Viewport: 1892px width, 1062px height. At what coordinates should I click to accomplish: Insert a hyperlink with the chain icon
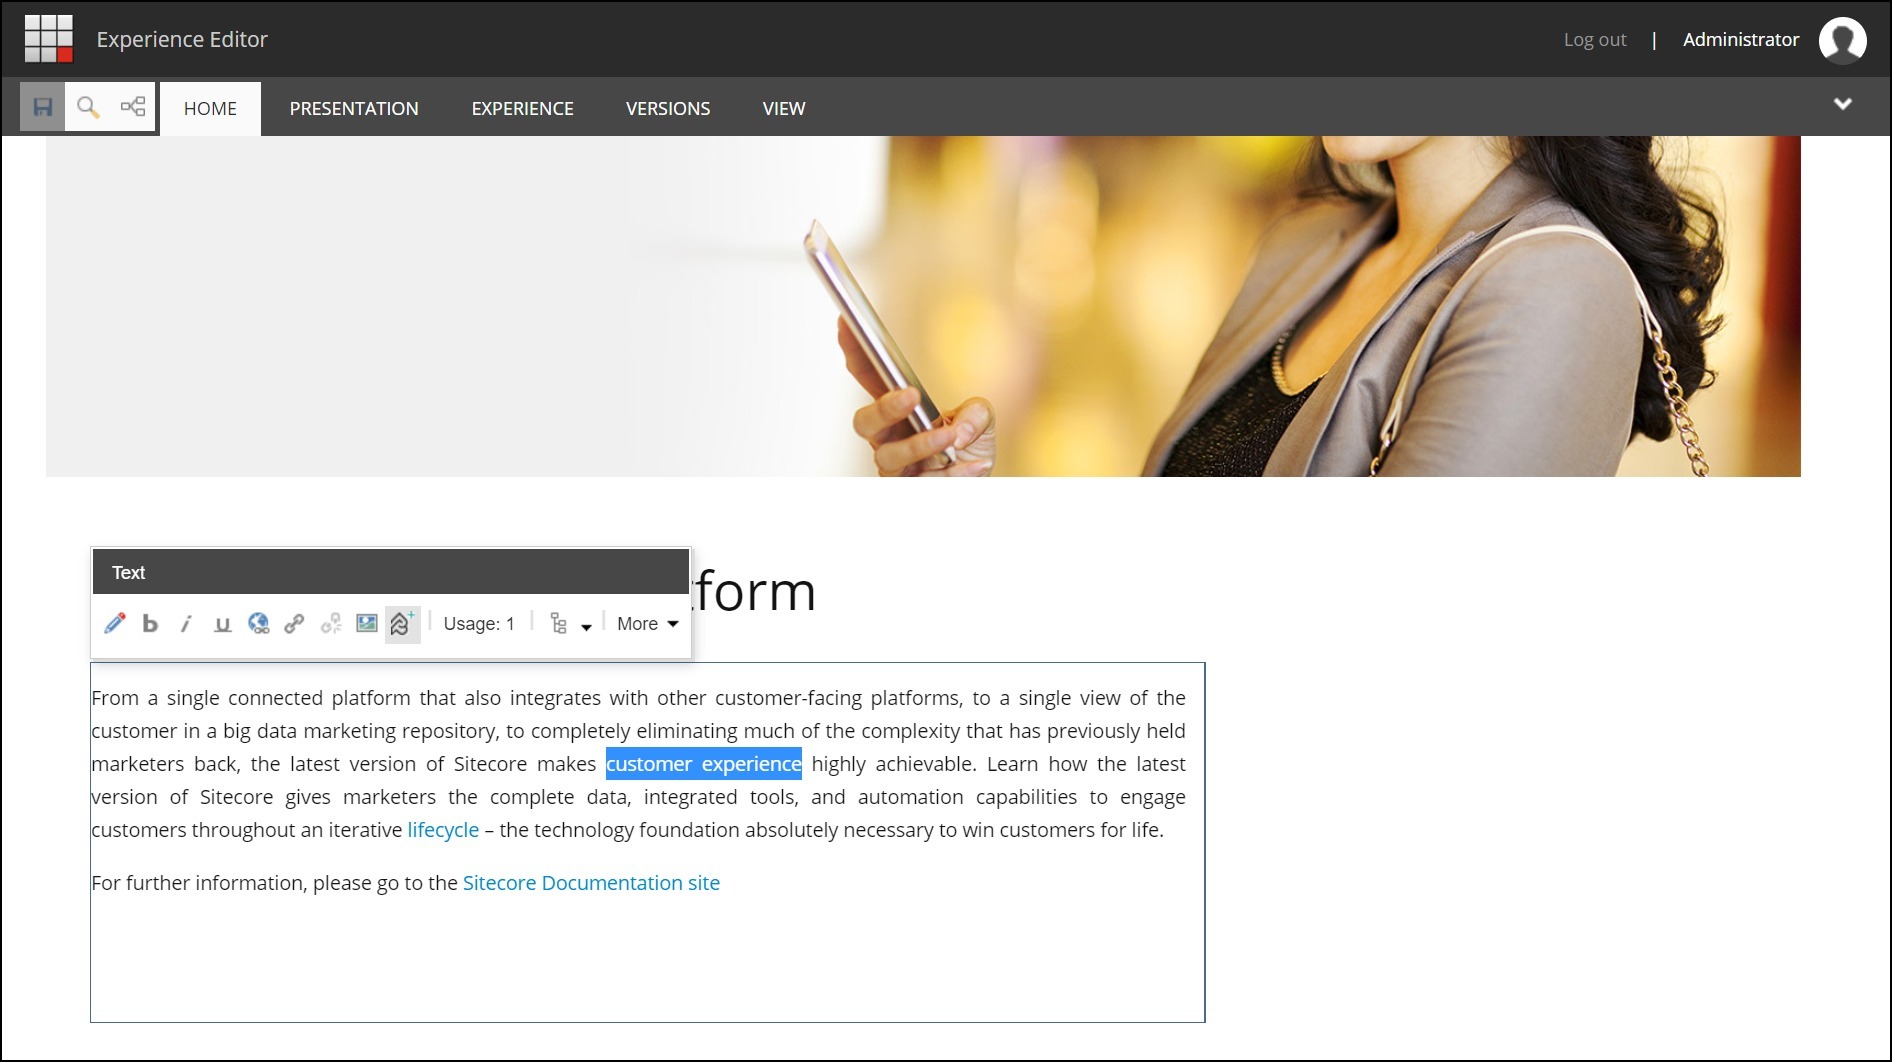pyautogui.click(x=294, y=624)
